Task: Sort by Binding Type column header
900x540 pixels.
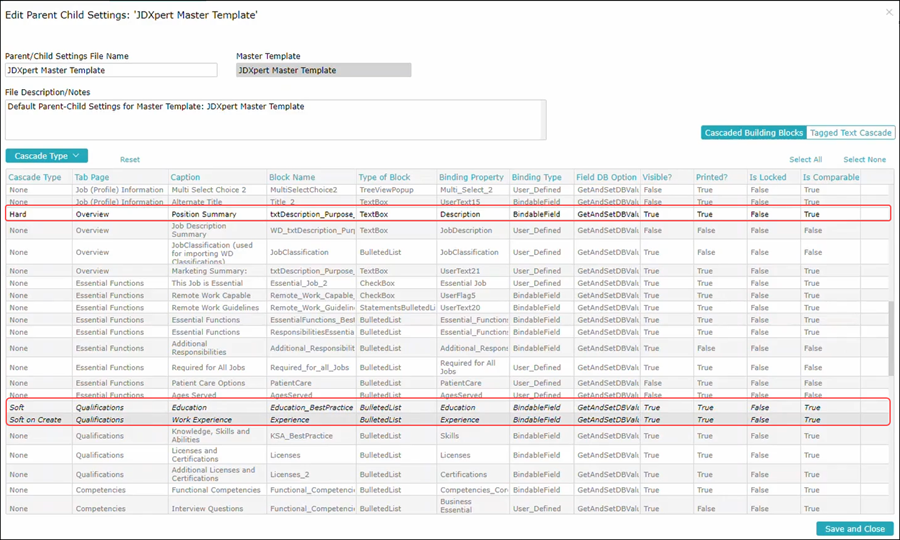Action: tap(537, 177)
